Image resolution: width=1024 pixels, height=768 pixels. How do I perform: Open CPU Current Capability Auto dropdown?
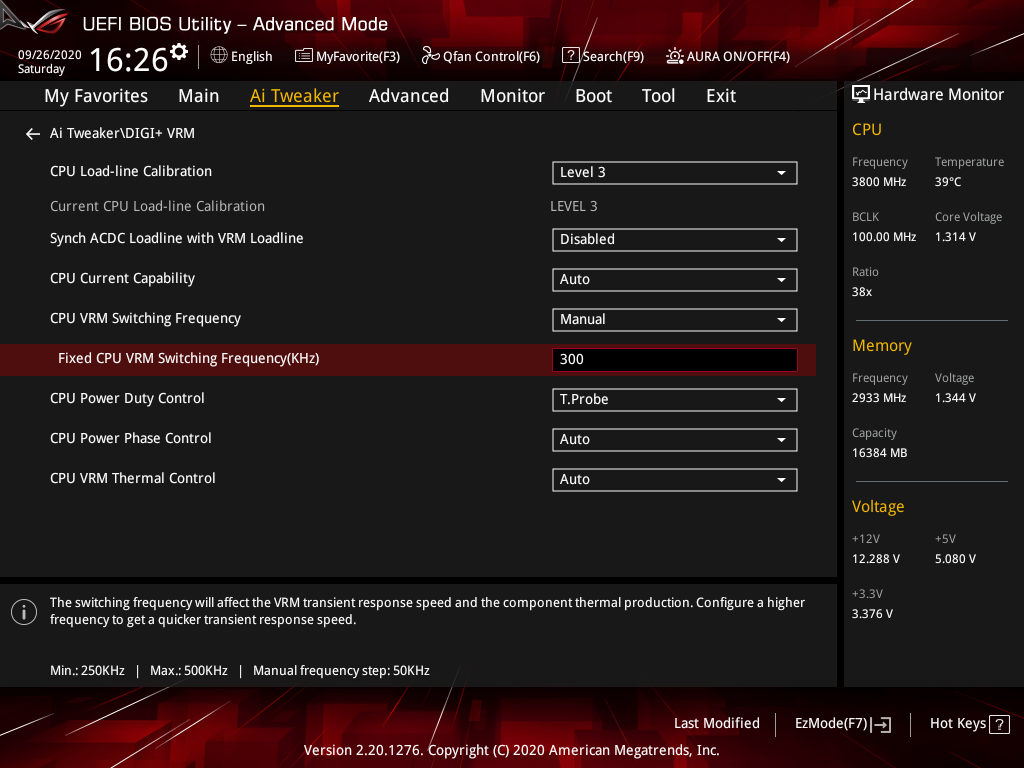tap(675, 280)
